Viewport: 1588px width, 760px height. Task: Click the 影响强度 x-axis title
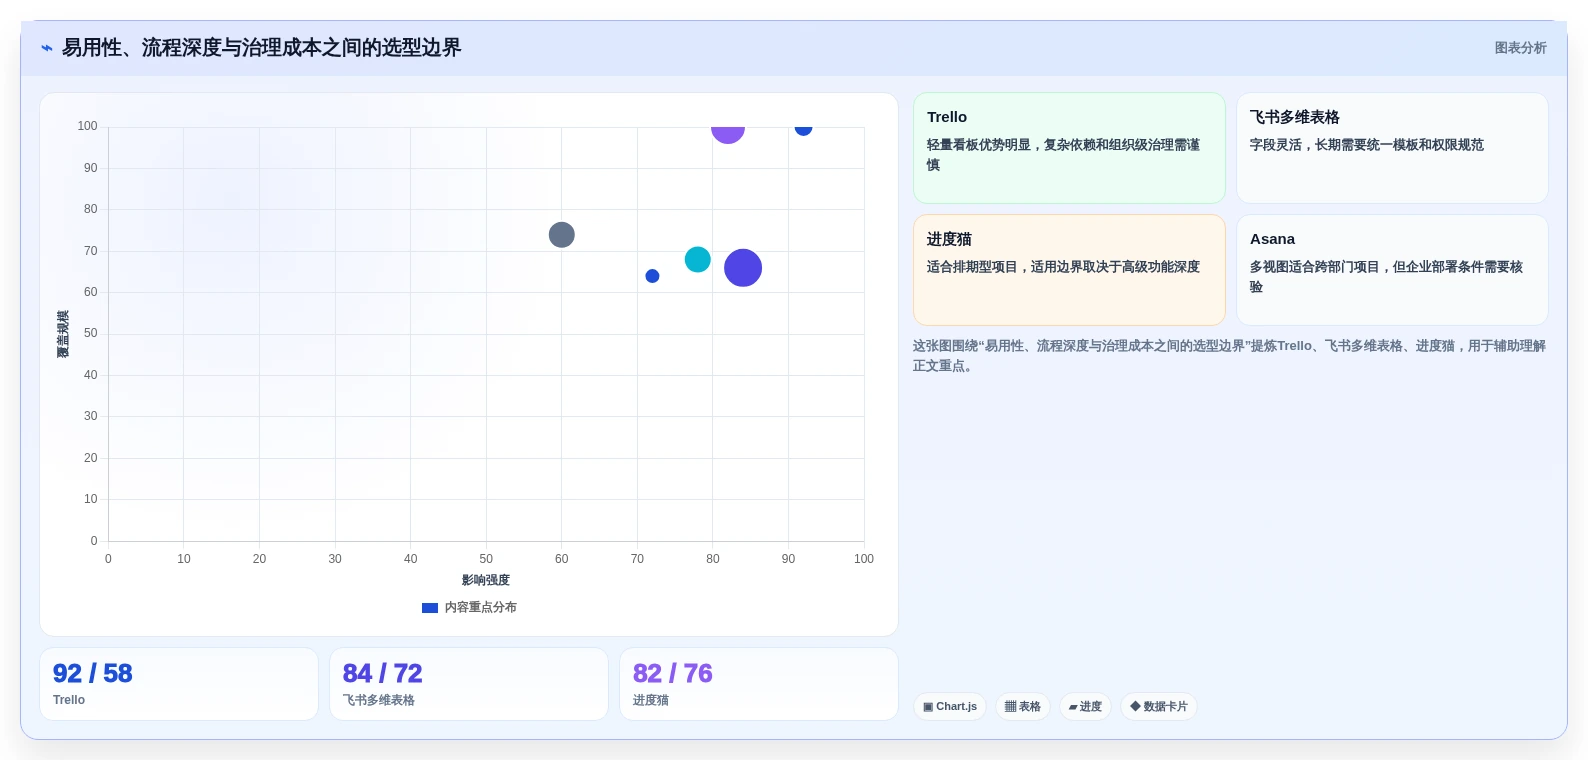486,580
